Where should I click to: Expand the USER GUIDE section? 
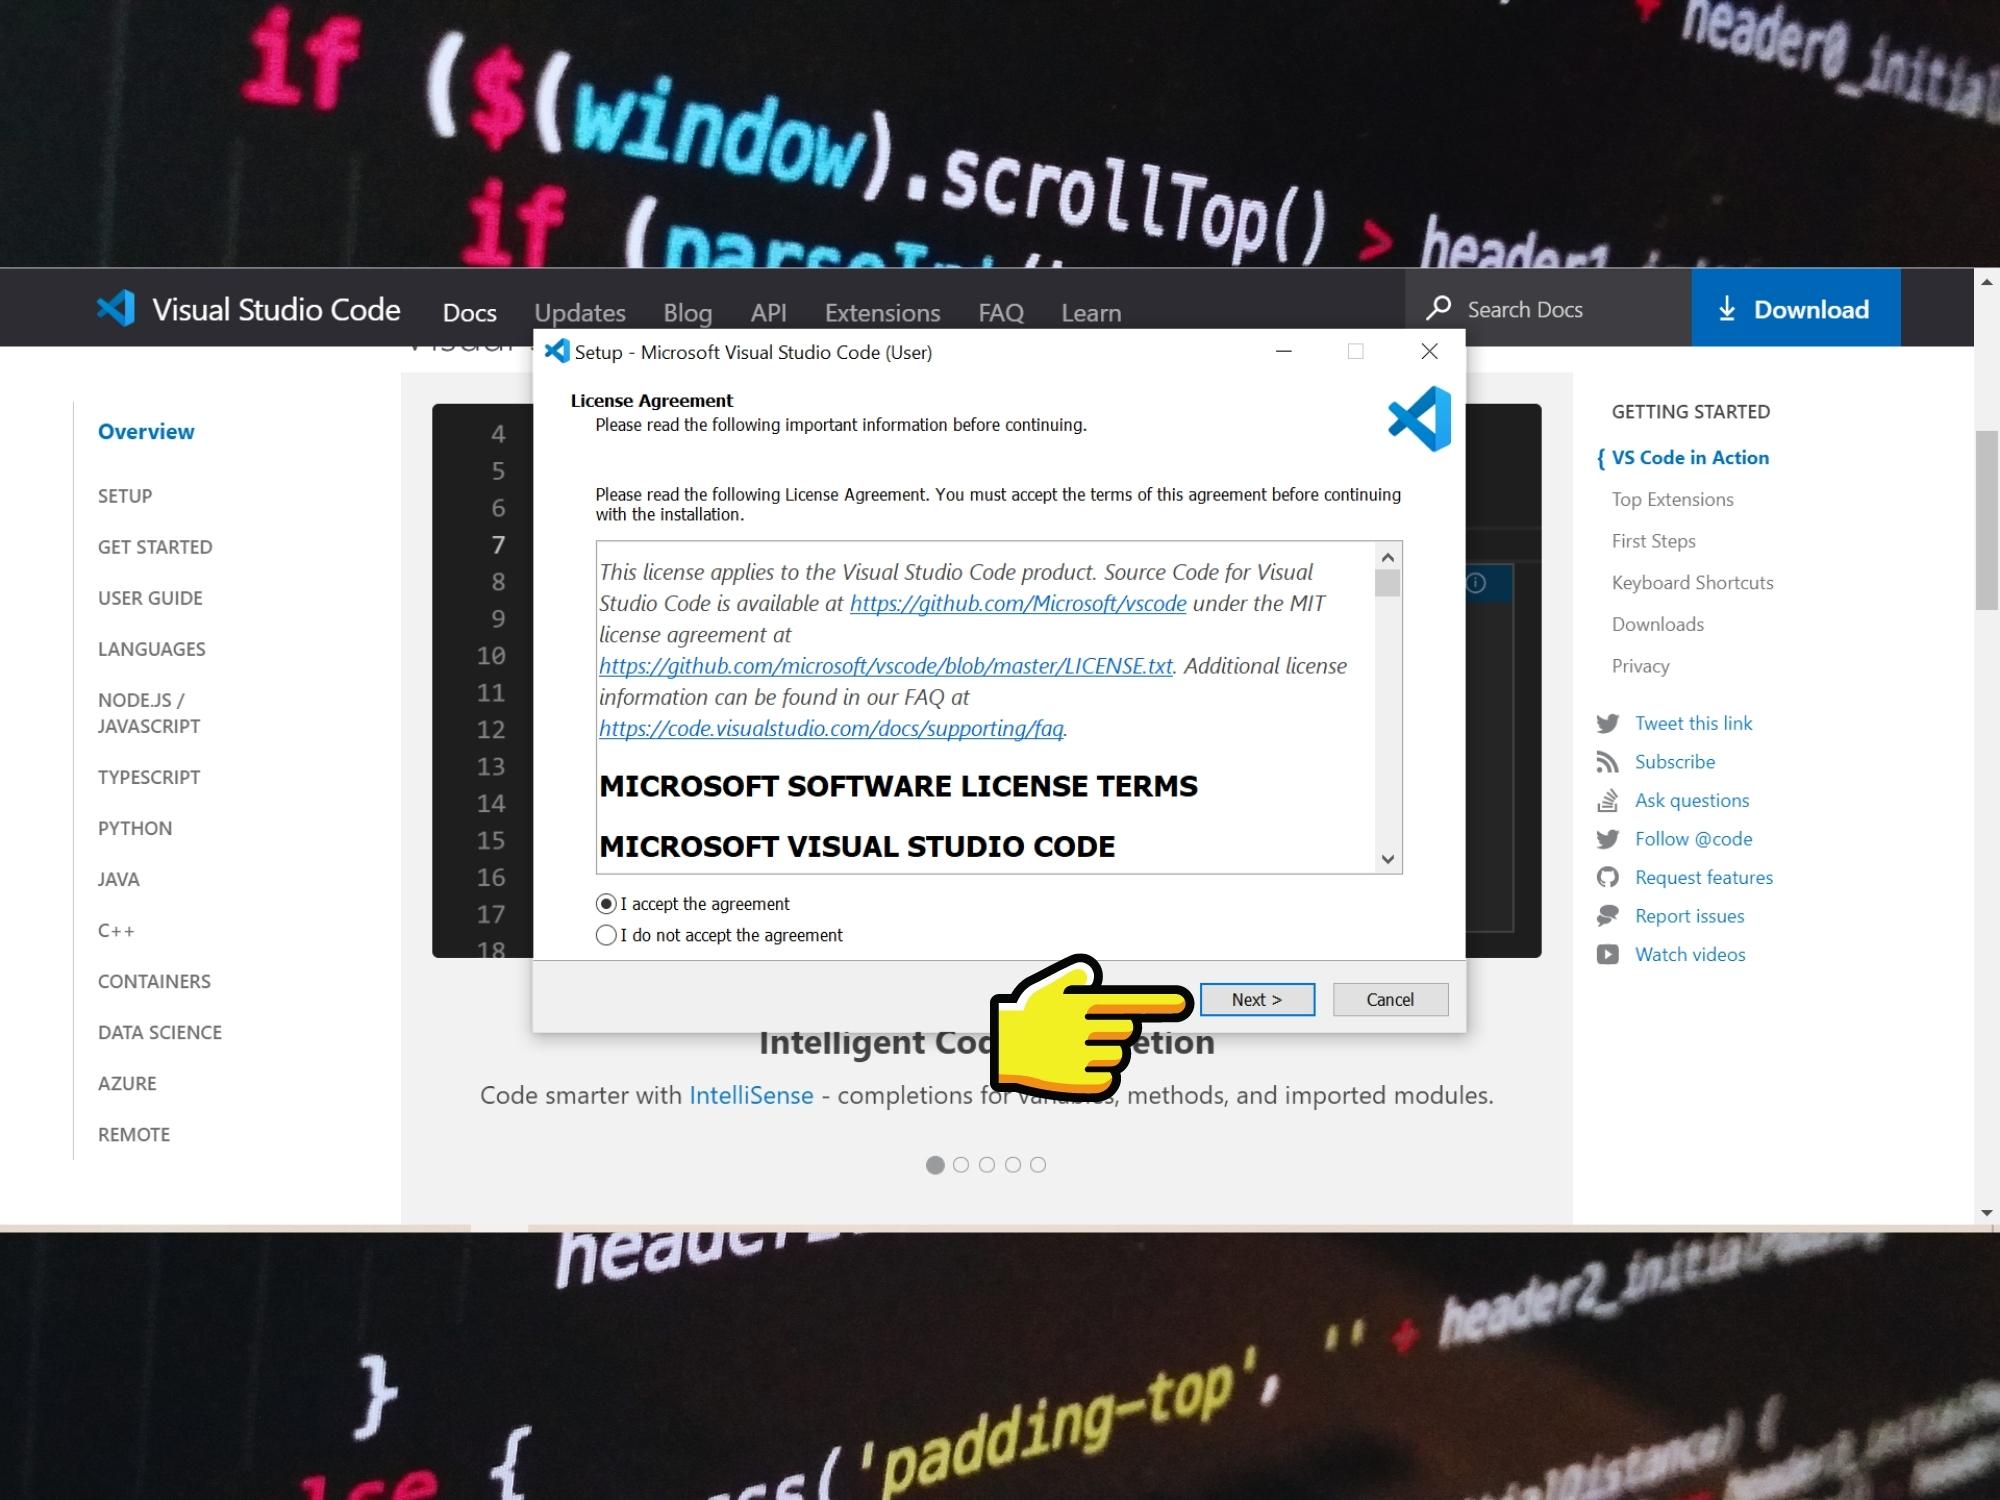(x=150, y=598)
